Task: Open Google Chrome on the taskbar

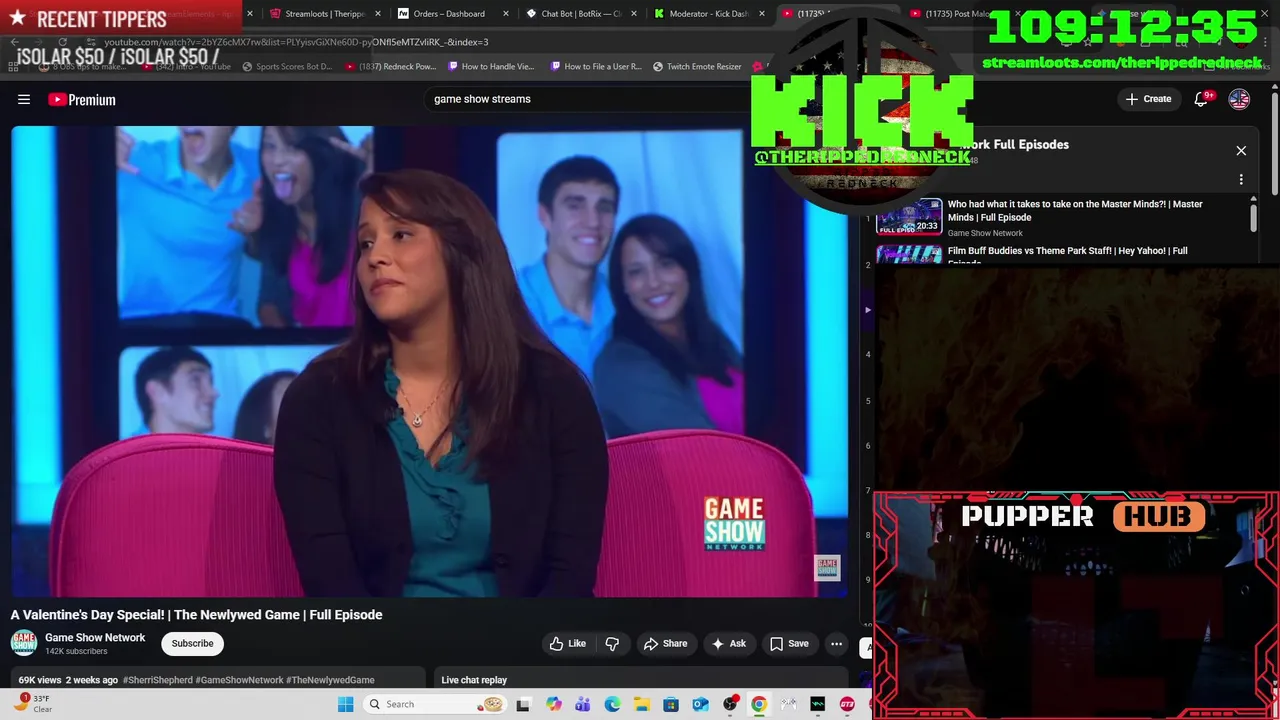Action: point(759,704)
